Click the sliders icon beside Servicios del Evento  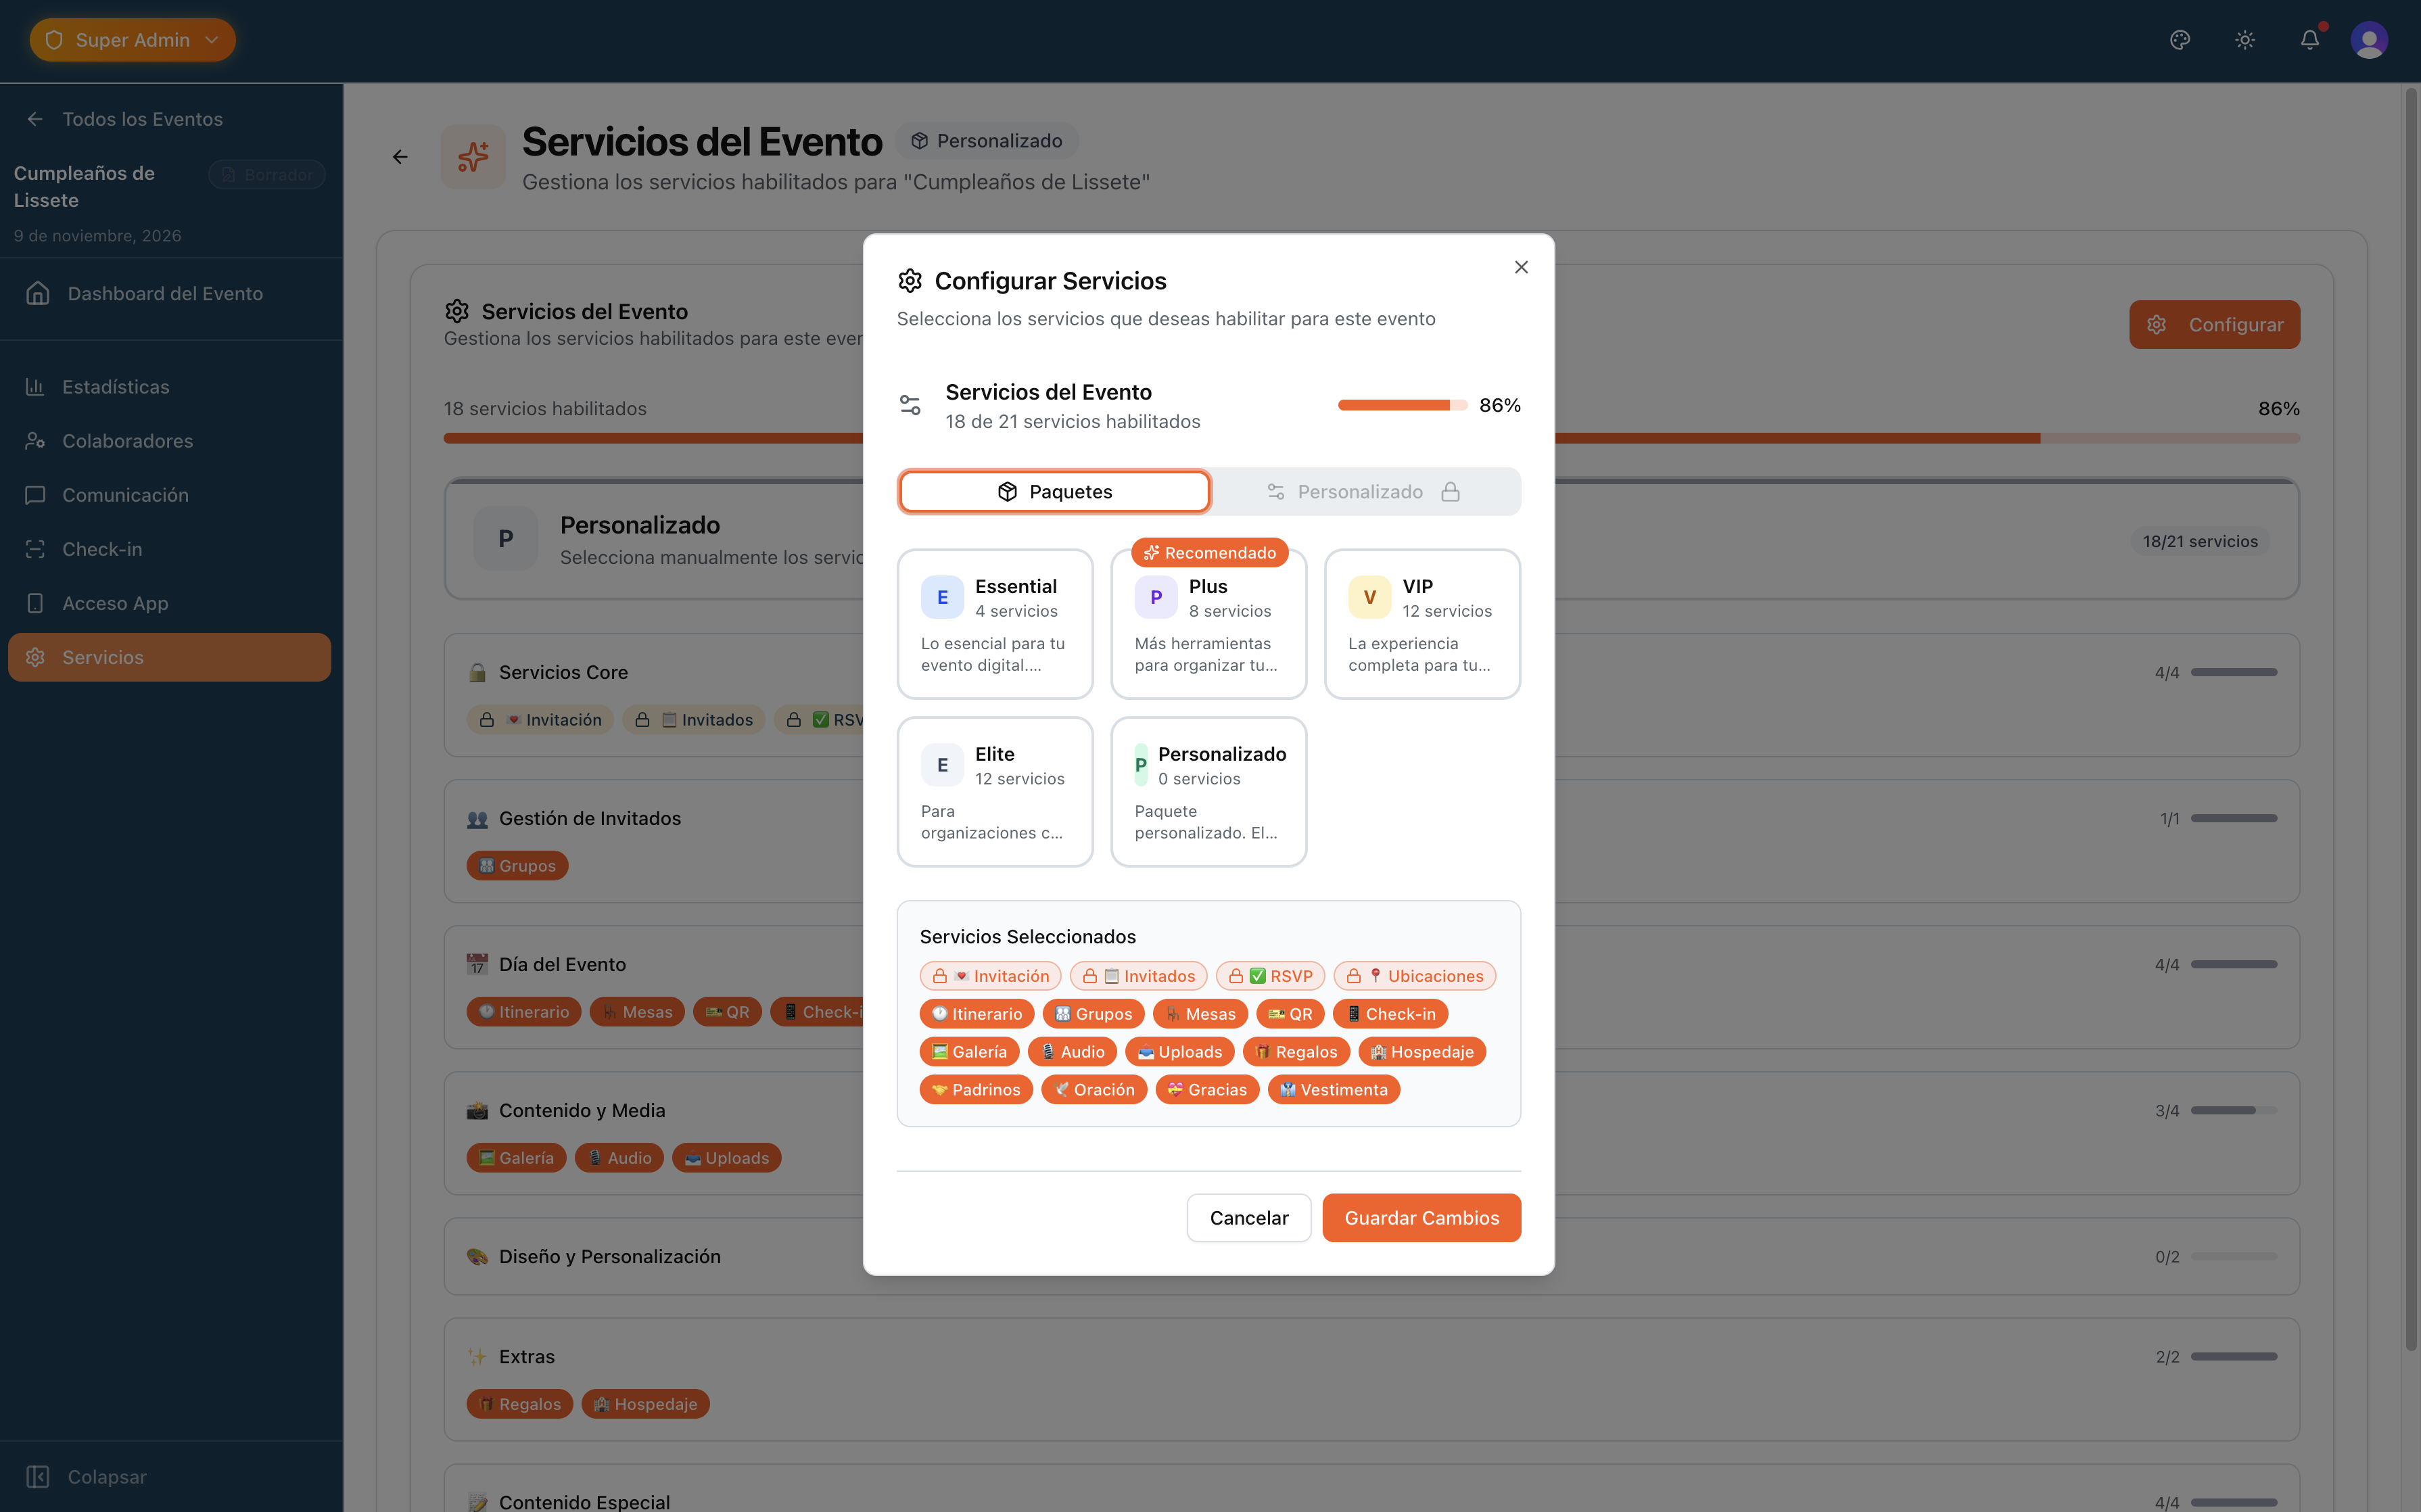tap(910, 405)
